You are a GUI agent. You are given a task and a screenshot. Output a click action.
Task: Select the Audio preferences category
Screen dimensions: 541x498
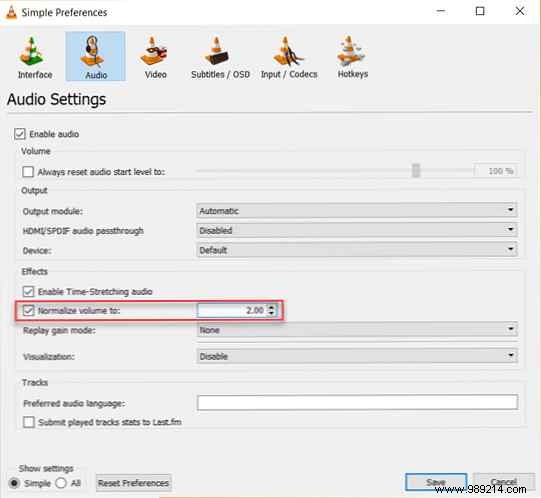pos(95,56)
